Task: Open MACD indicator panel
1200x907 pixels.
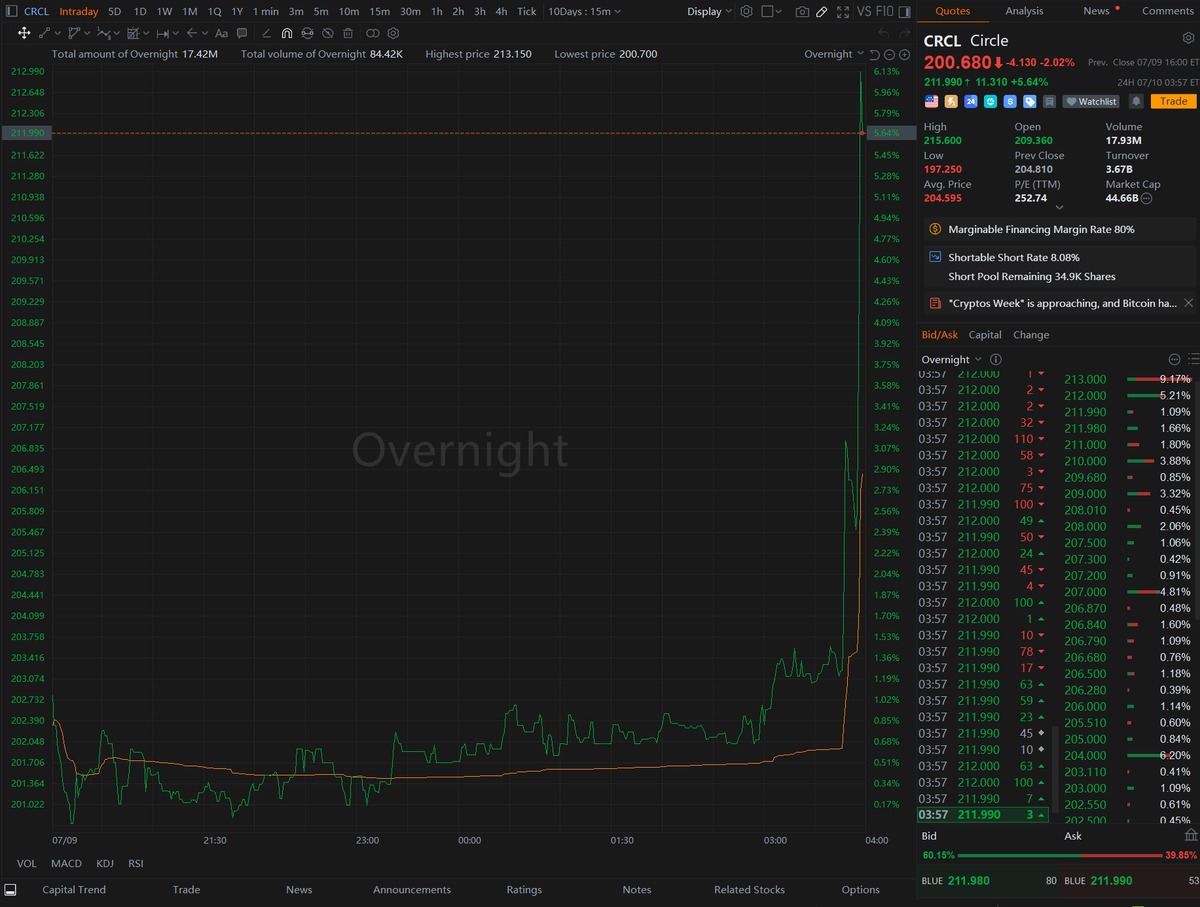Action: (x=66, y=863)
